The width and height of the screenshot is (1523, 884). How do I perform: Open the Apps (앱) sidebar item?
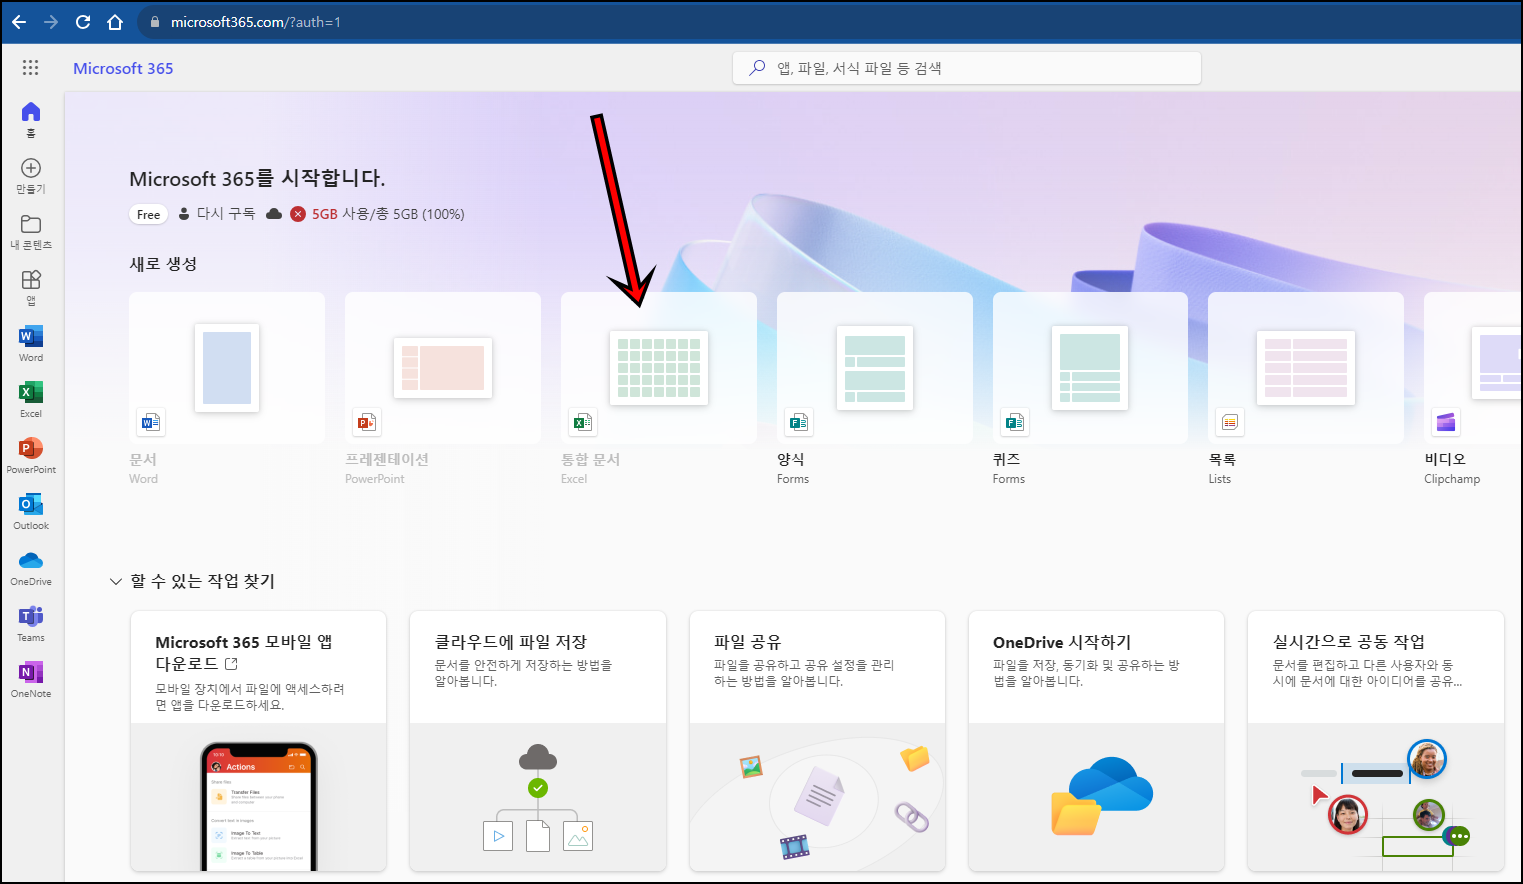tap(31, 287)
